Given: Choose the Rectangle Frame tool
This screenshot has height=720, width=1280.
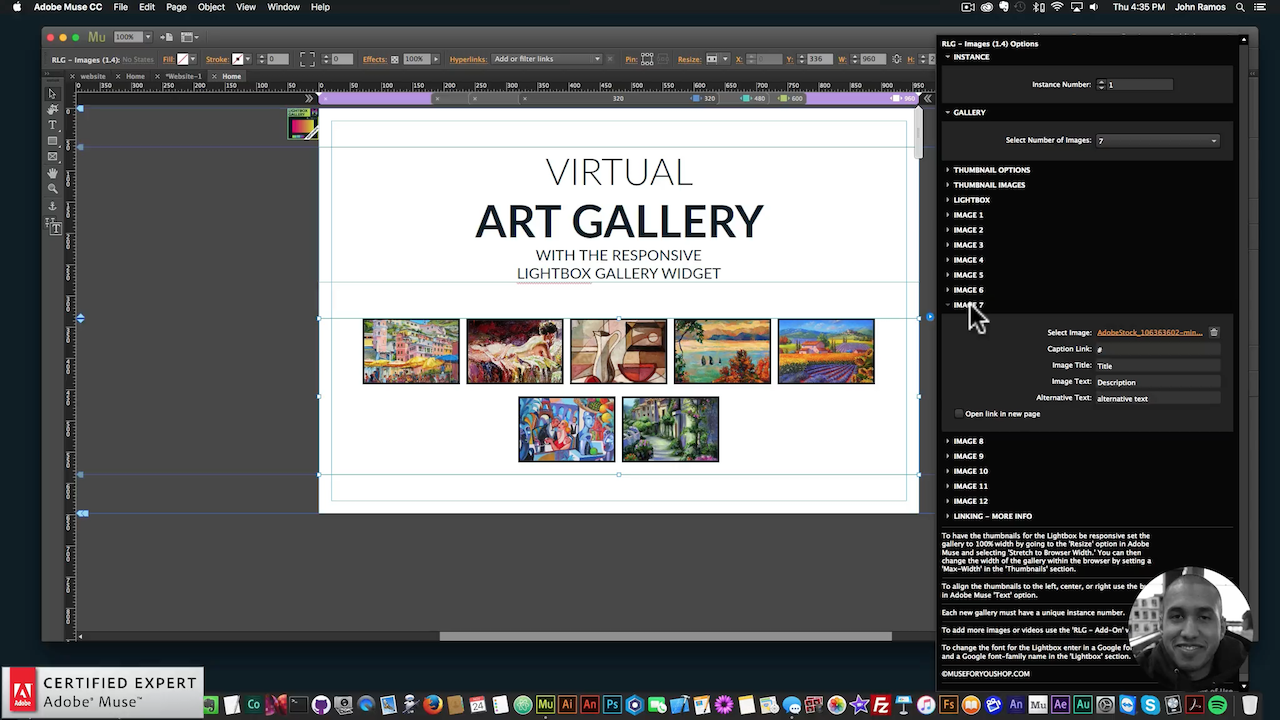Looking at the screenshot, I should coord(52,155).
